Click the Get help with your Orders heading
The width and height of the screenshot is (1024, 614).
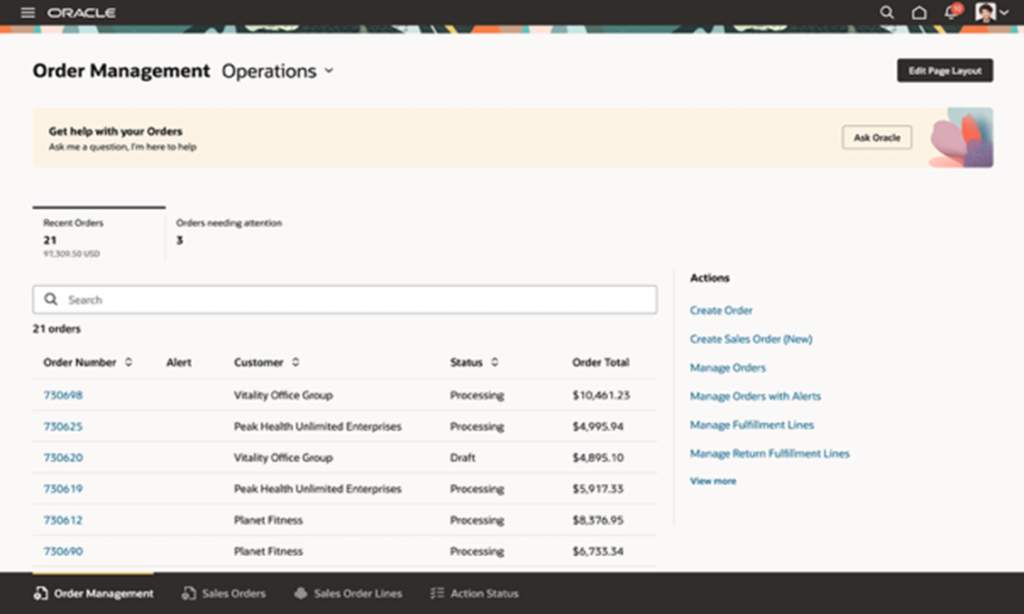point(116,131)
